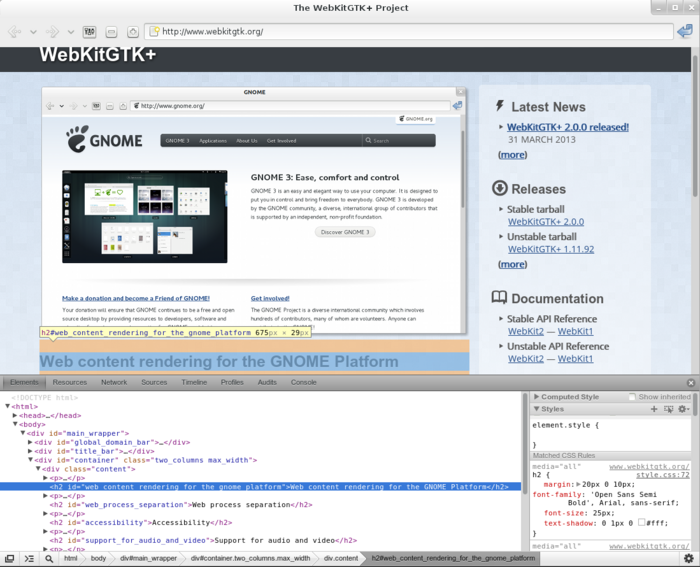Click the new style rule plus icon
The image size is (700, 567).
pyautogui.click(x=655, y=409)
